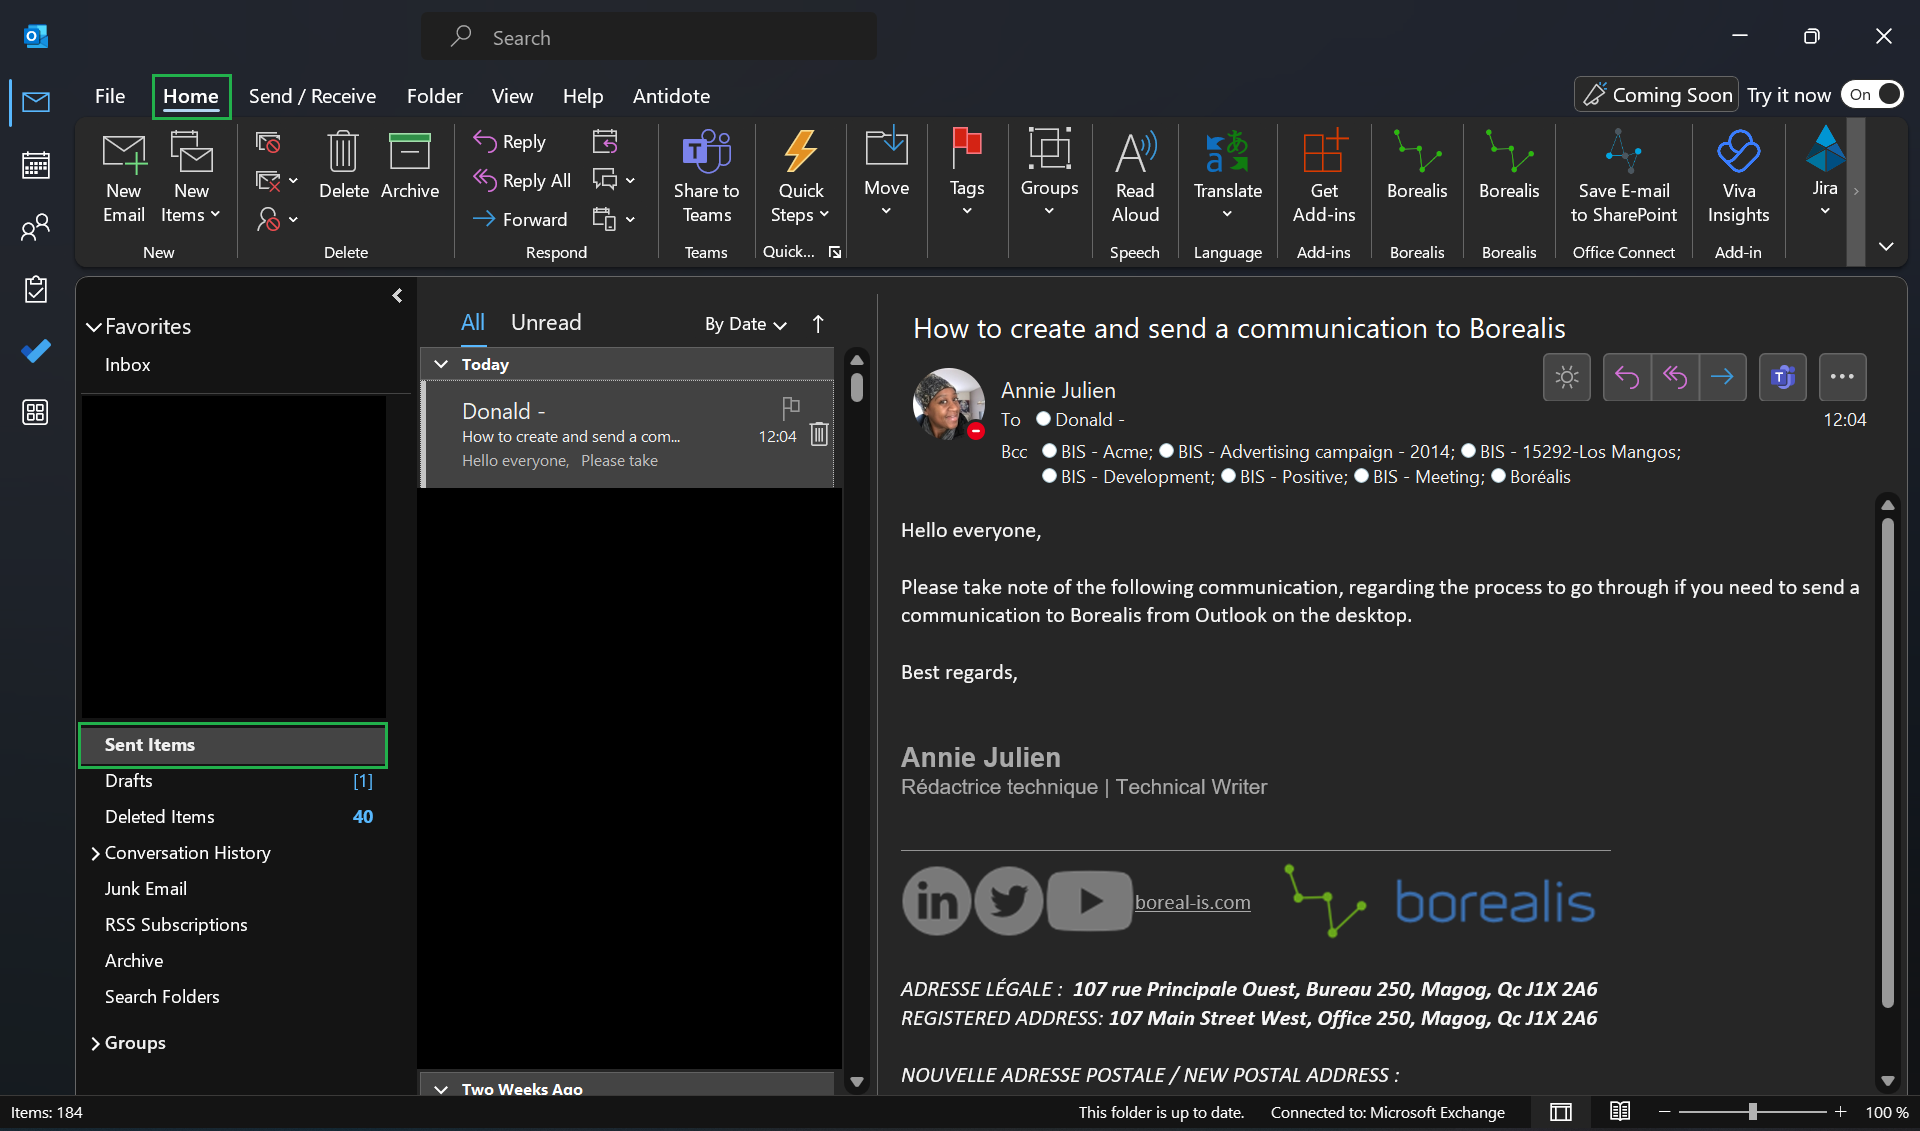
Task: Save E-mail to SharePoint
Action: click(1623, 178)
